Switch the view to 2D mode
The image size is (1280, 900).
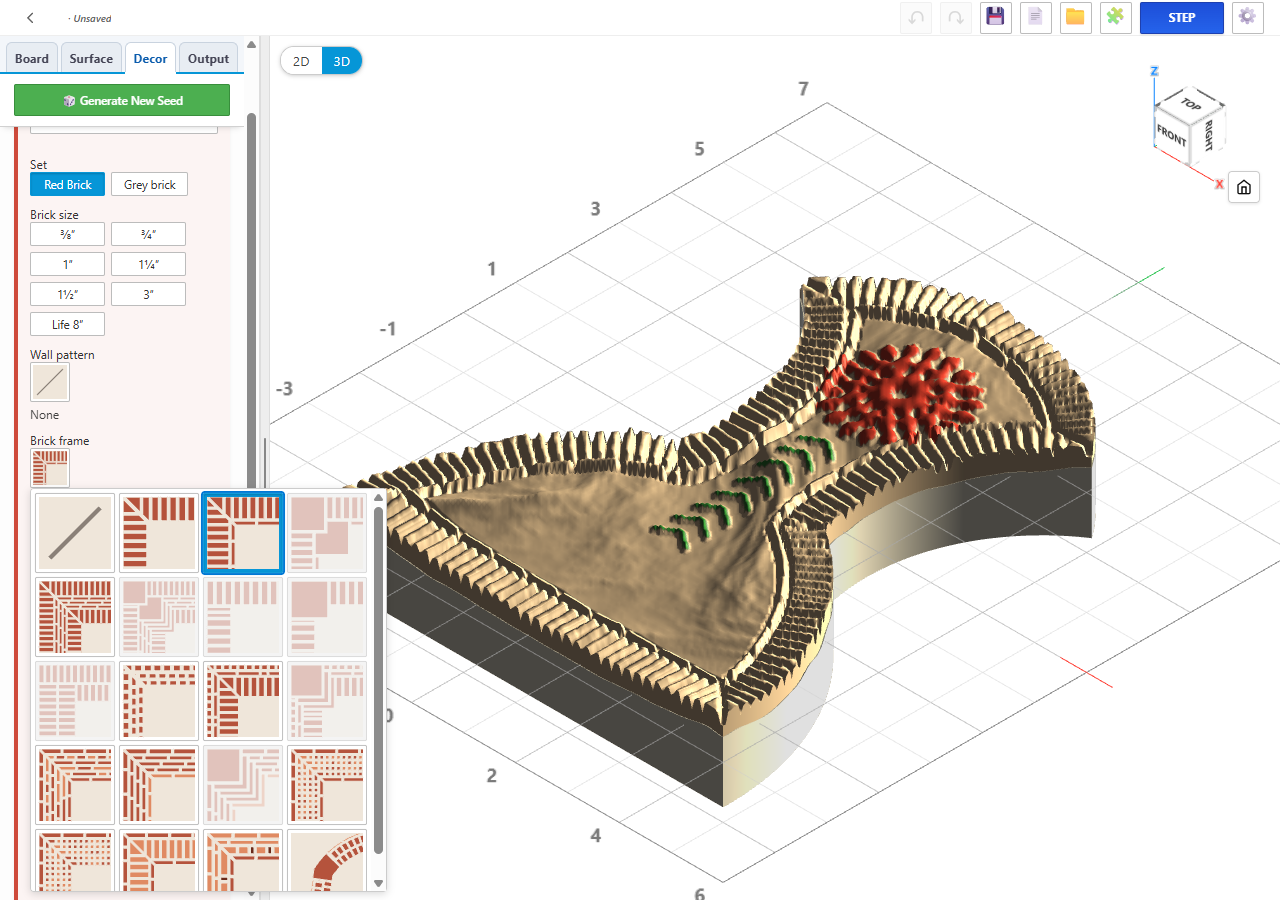click(301, 61)
